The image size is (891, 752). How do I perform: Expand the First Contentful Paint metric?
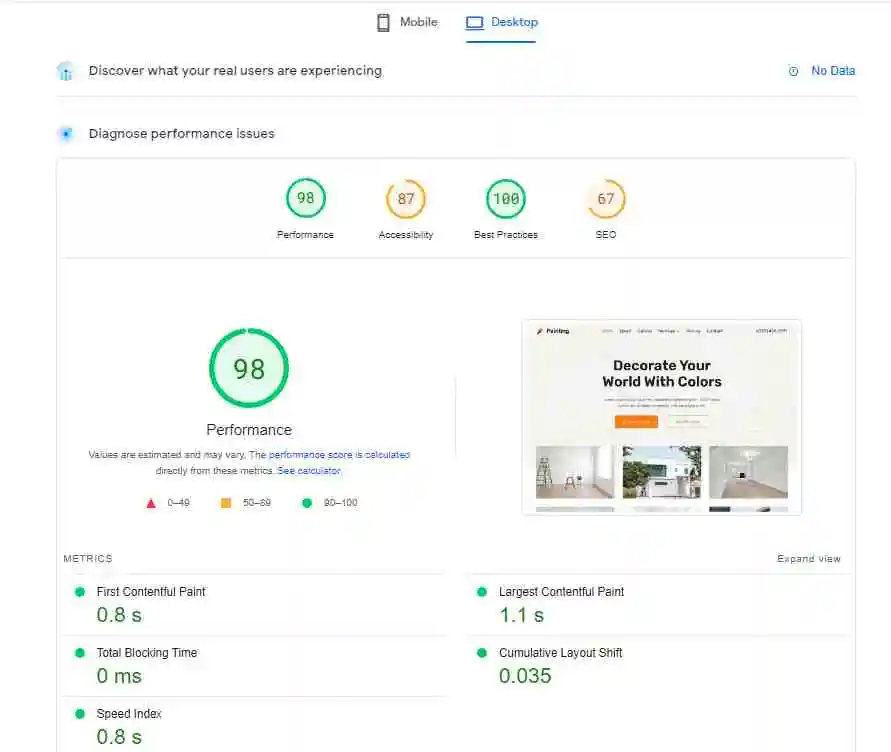tap(151, 592)
